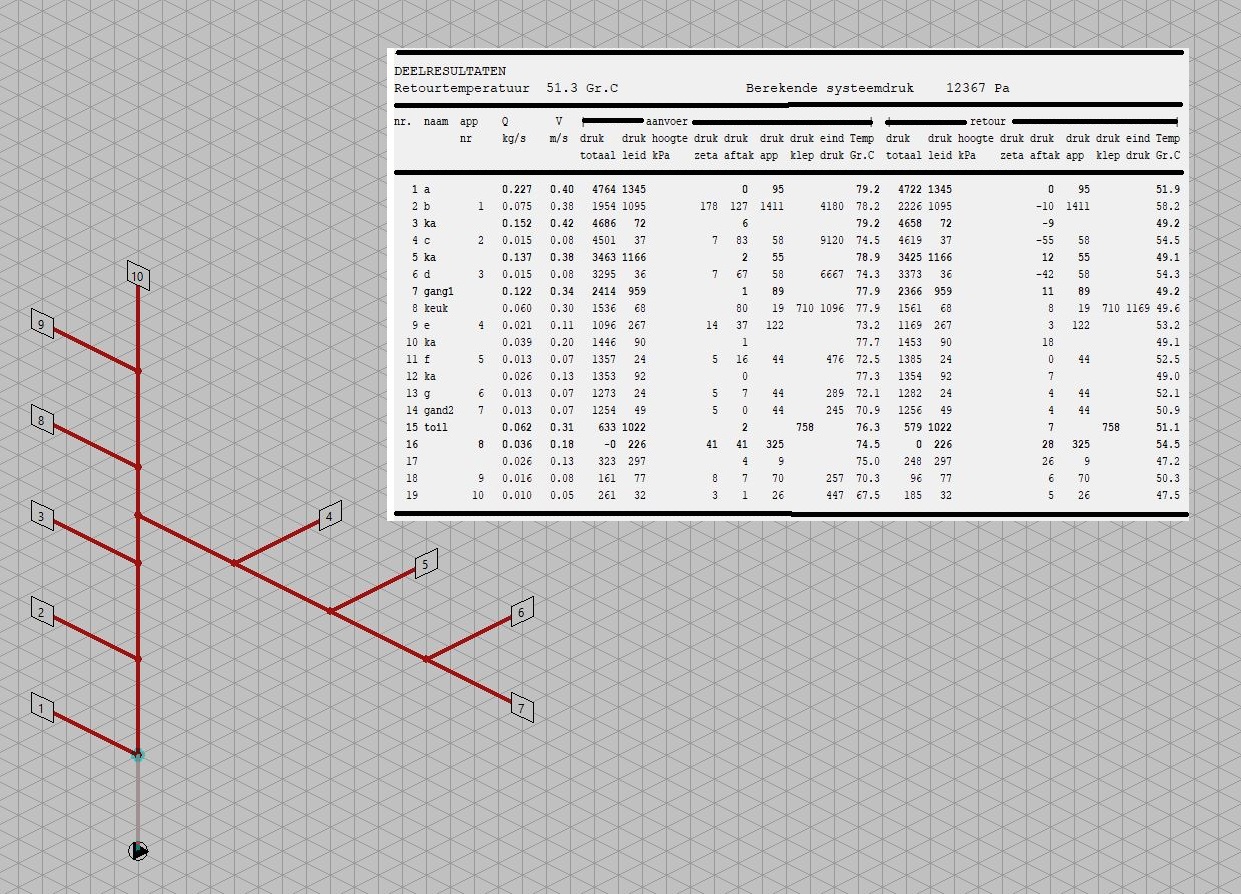Select node tag 9 in the diagram
This screenshot has width=1241, height=894.
(x=41, y=325)
